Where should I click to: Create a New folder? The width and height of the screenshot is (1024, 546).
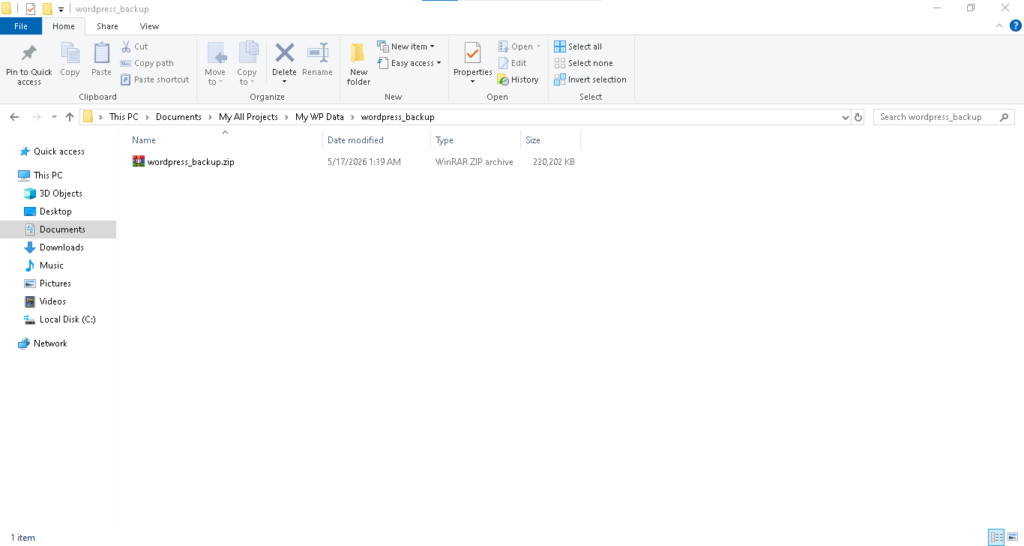tap(359, 63)
